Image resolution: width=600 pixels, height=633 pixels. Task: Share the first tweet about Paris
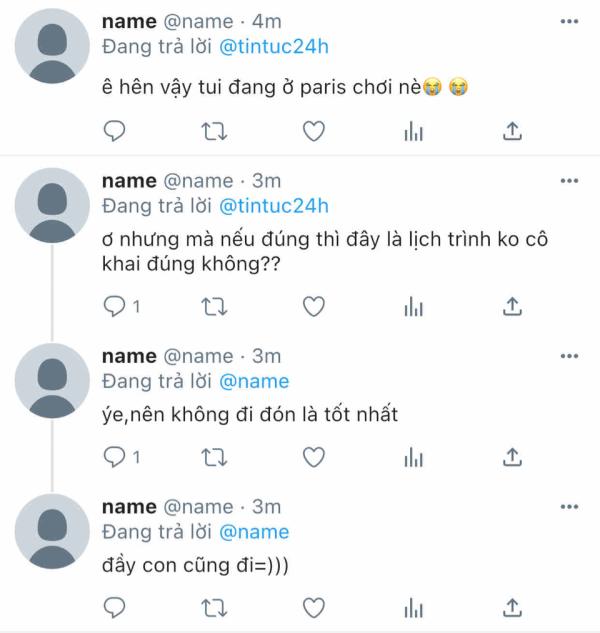click(511, 131)
